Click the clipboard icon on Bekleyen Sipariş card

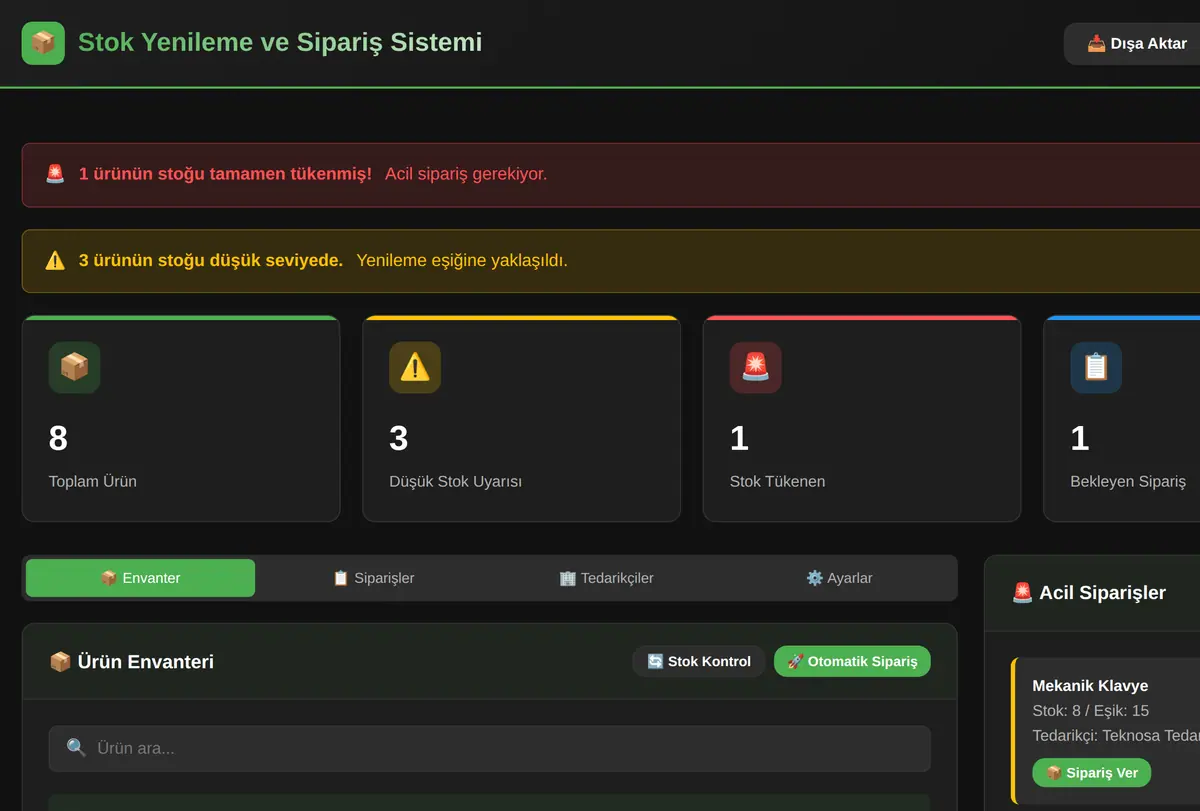[x=1096, y=368]
